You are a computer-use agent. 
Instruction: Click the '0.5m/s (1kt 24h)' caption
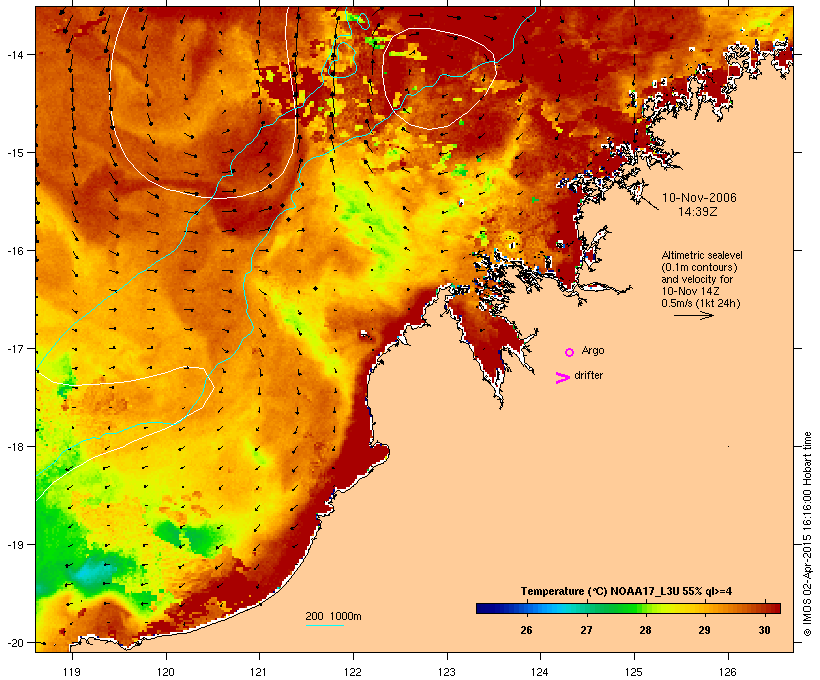pyautogui.click(x=701, y=303)
